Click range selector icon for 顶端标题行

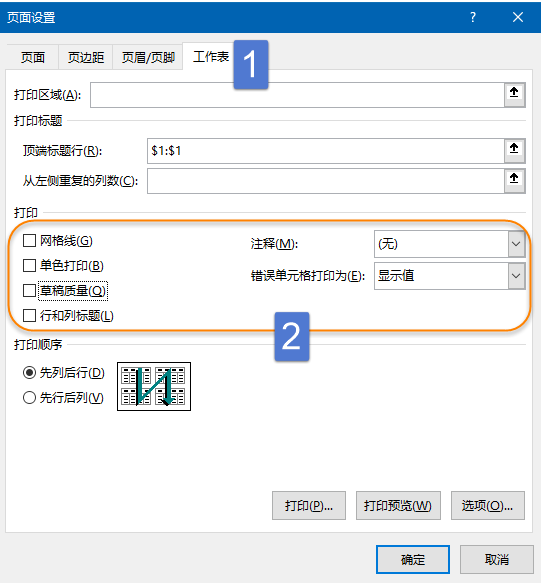pyautogui.click(x=515, y=151)
